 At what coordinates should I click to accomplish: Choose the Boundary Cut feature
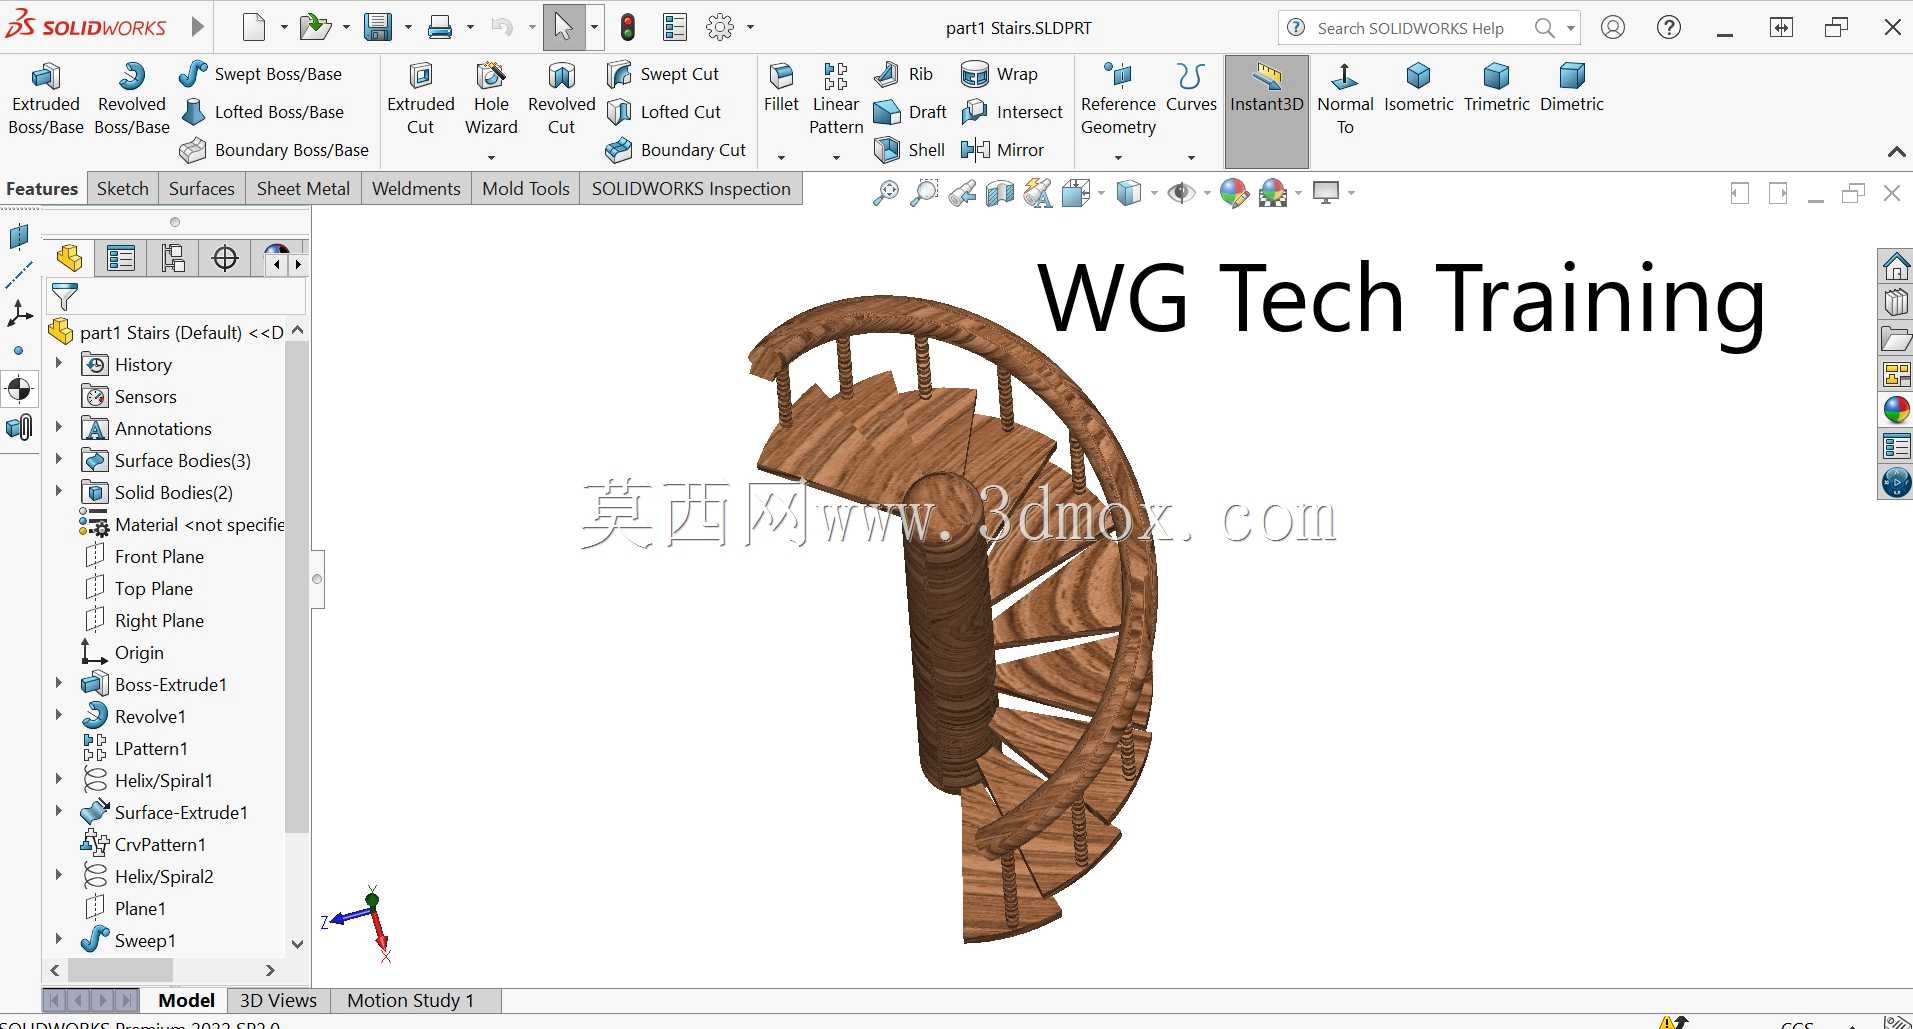pos(676,150)
